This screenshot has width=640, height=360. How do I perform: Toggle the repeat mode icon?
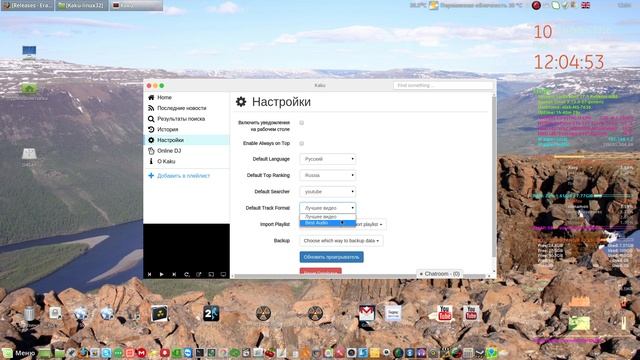(x=187, y=274)
